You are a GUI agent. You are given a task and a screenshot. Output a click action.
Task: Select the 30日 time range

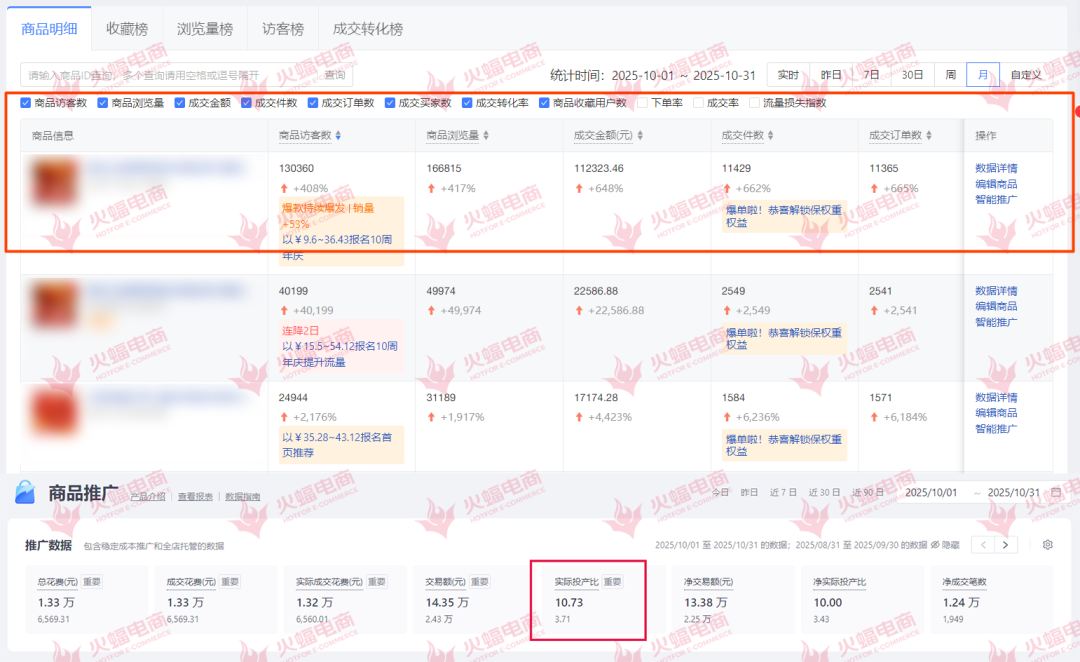pyautogui.click(x=912, y=74)
